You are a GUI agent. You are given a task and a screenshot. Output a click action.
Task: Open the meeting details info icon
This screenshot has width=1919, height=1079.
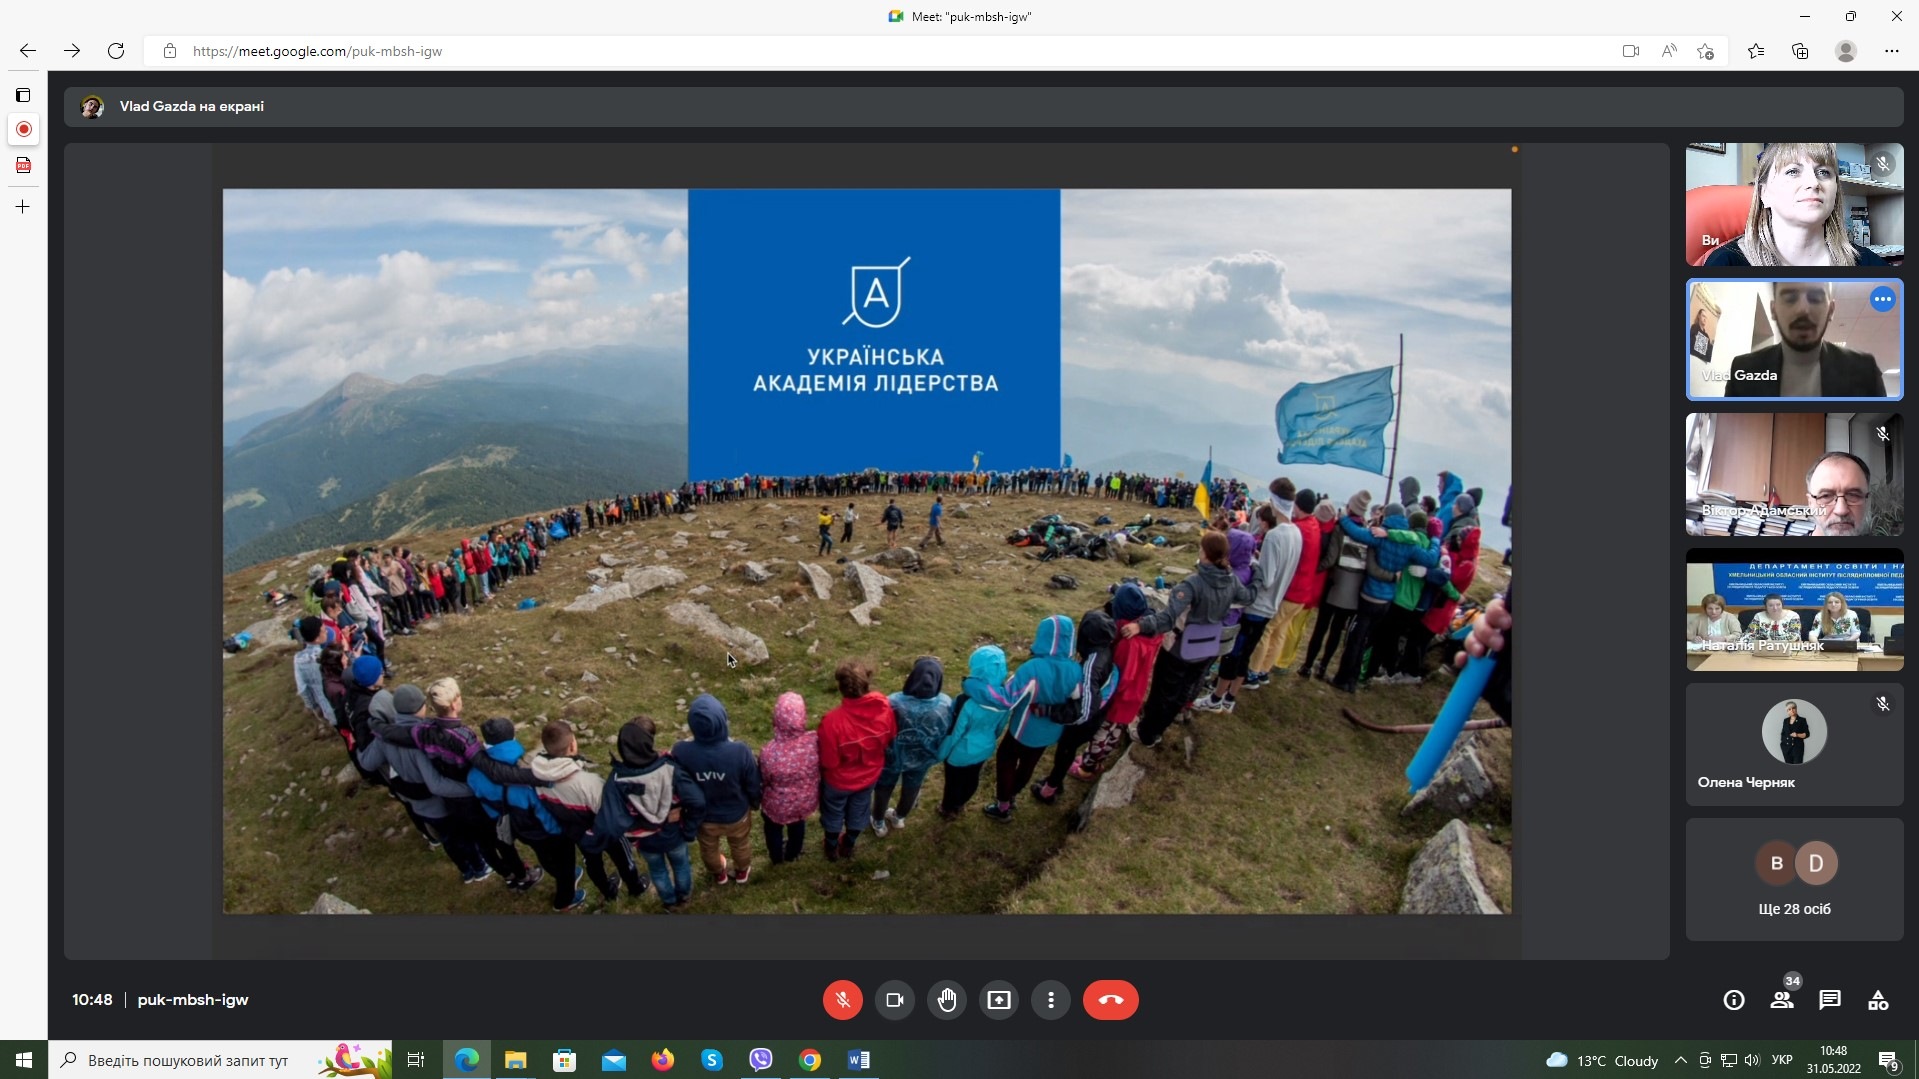click(1733, 1000)
